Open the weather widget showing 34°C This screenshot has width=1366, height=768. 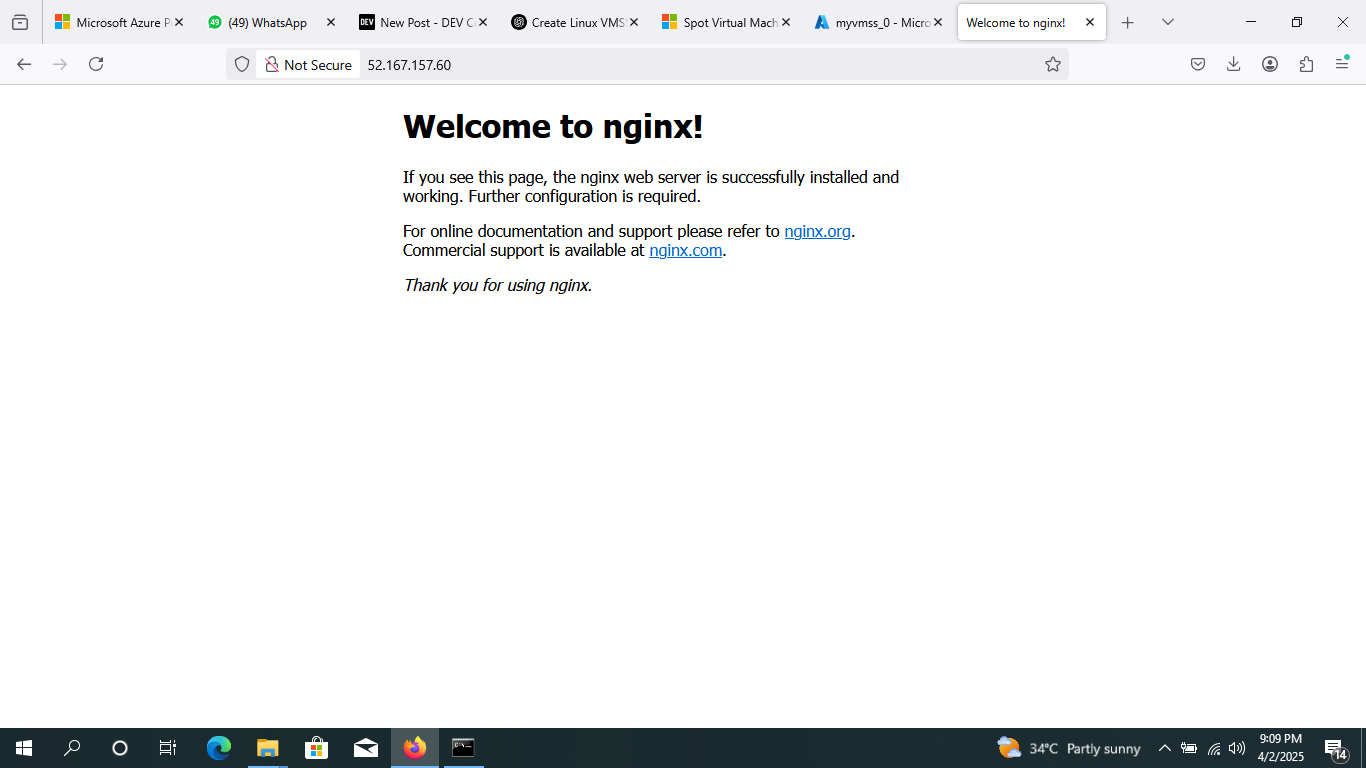pyautogui.click(x=1069, y=748)
